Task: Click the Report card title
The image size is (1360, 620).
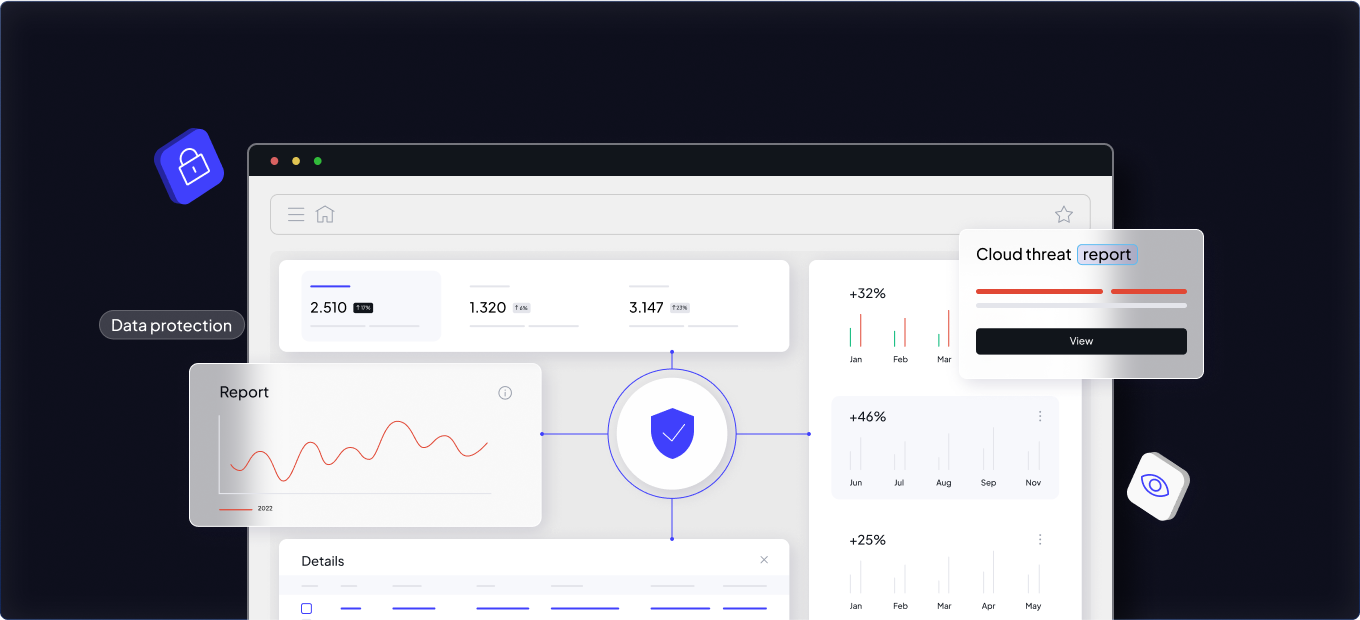Action: 244,392
